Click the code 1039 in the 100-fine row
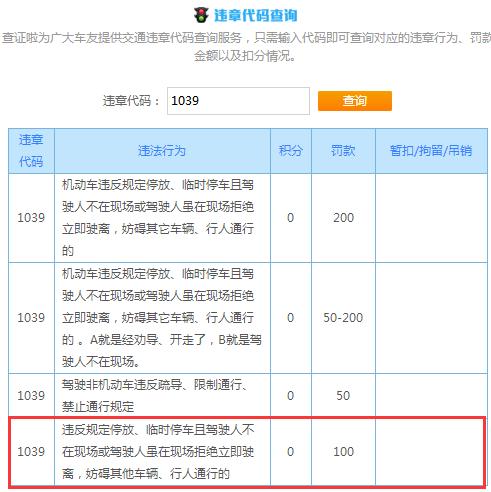This screenshot has height=492, width=491. pos(31,452)
